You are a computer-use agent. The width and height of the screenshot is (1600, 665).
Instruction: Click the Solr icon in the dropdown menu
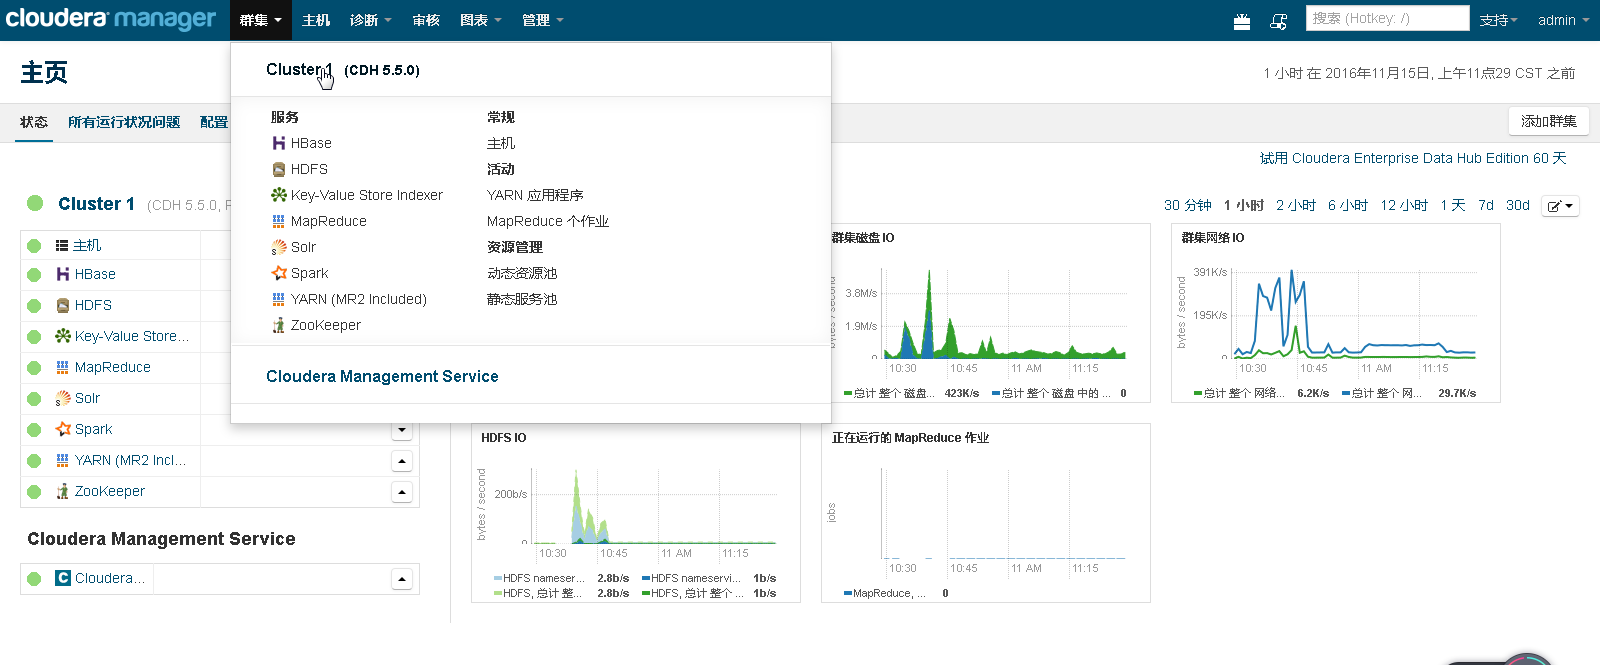pyautogui.click(x=279, y=247)
